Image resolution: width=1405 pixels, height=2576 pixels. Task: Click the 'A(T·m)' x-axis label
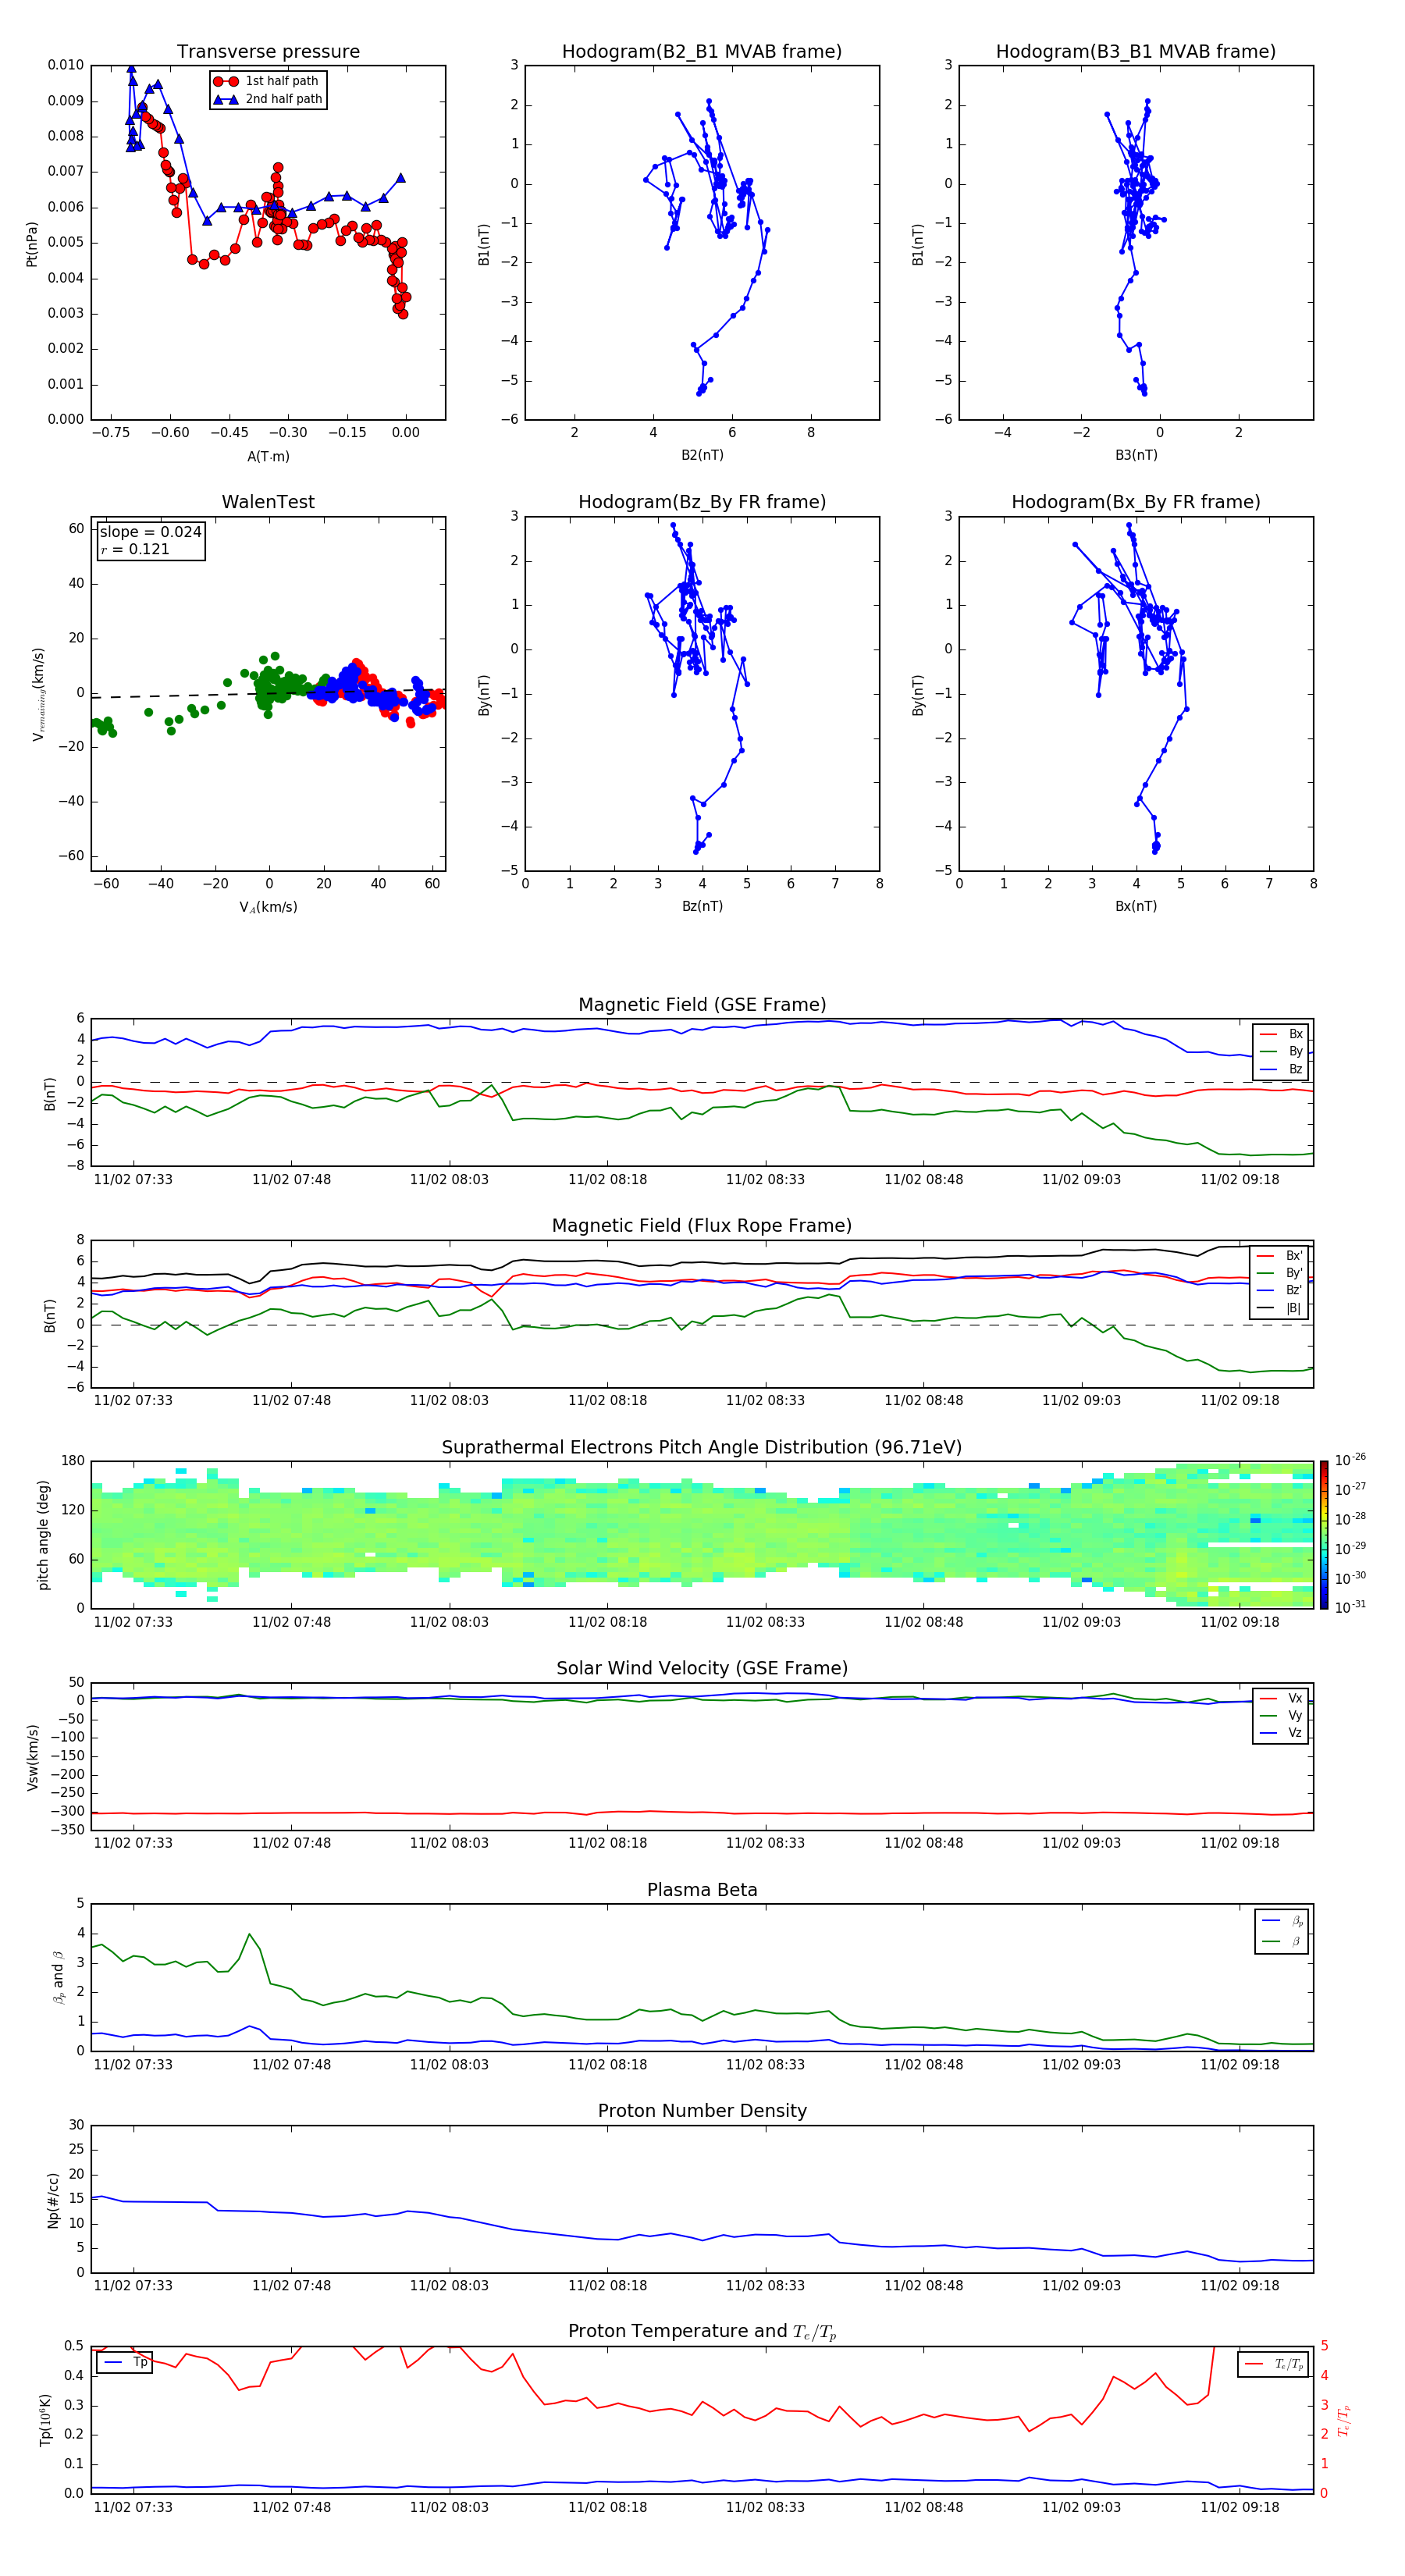pos(268,456)
